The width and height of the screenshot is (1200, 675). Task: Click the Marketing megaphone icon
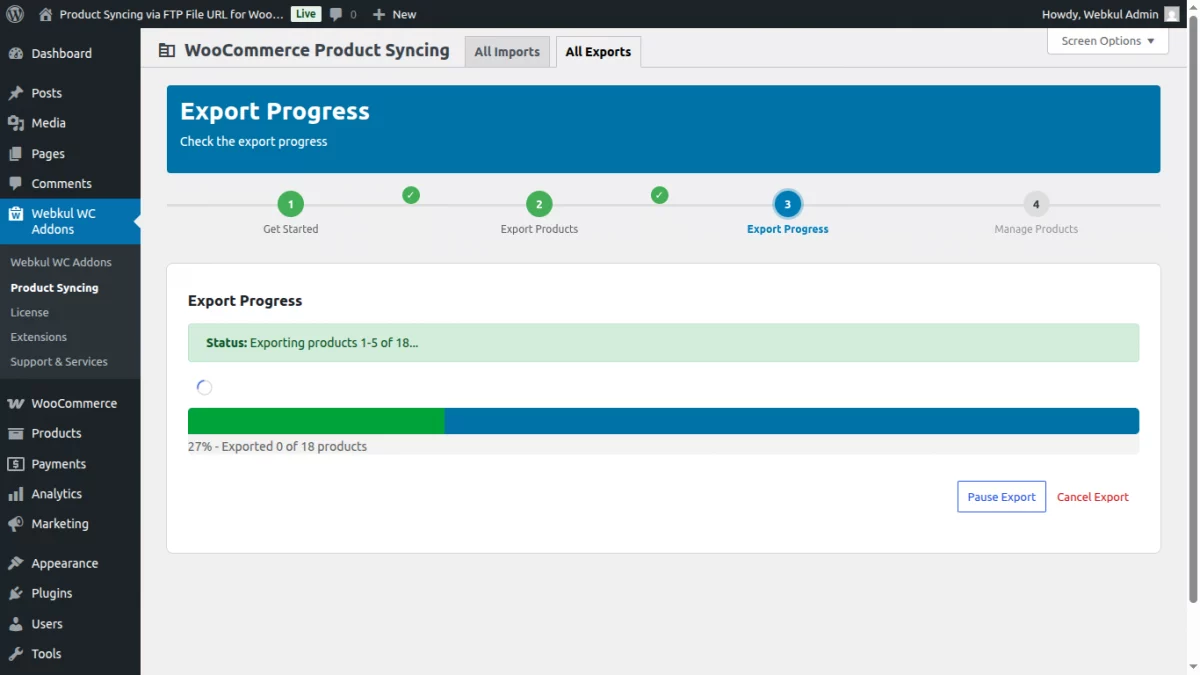click(x=14, y=523)
